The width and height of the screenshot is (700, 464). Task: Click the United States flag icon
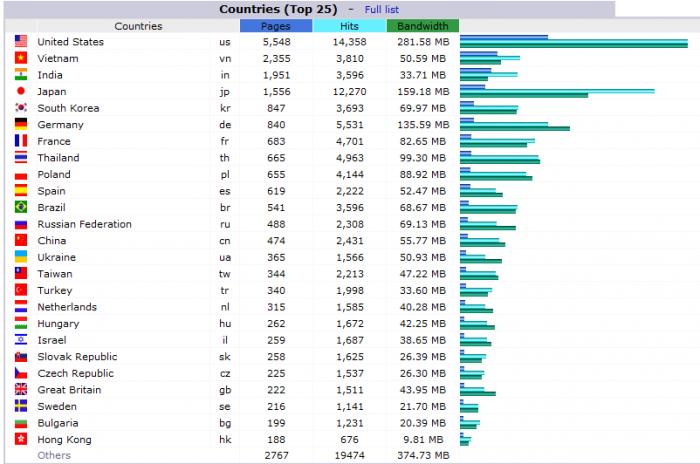(x=21, y=41)
